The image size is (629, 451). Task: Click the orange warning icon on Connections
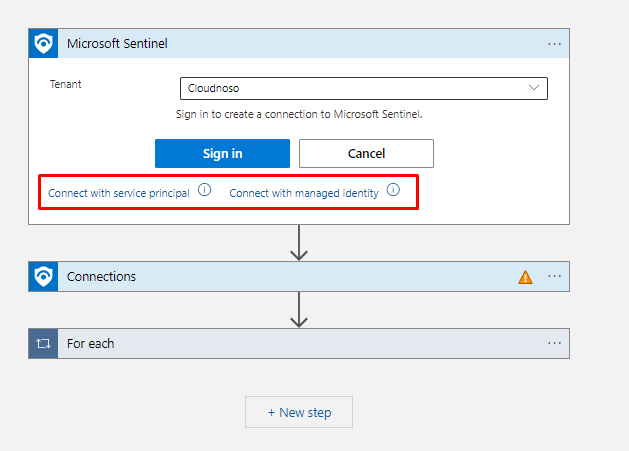pyautogui.click(x=525, y=277)
